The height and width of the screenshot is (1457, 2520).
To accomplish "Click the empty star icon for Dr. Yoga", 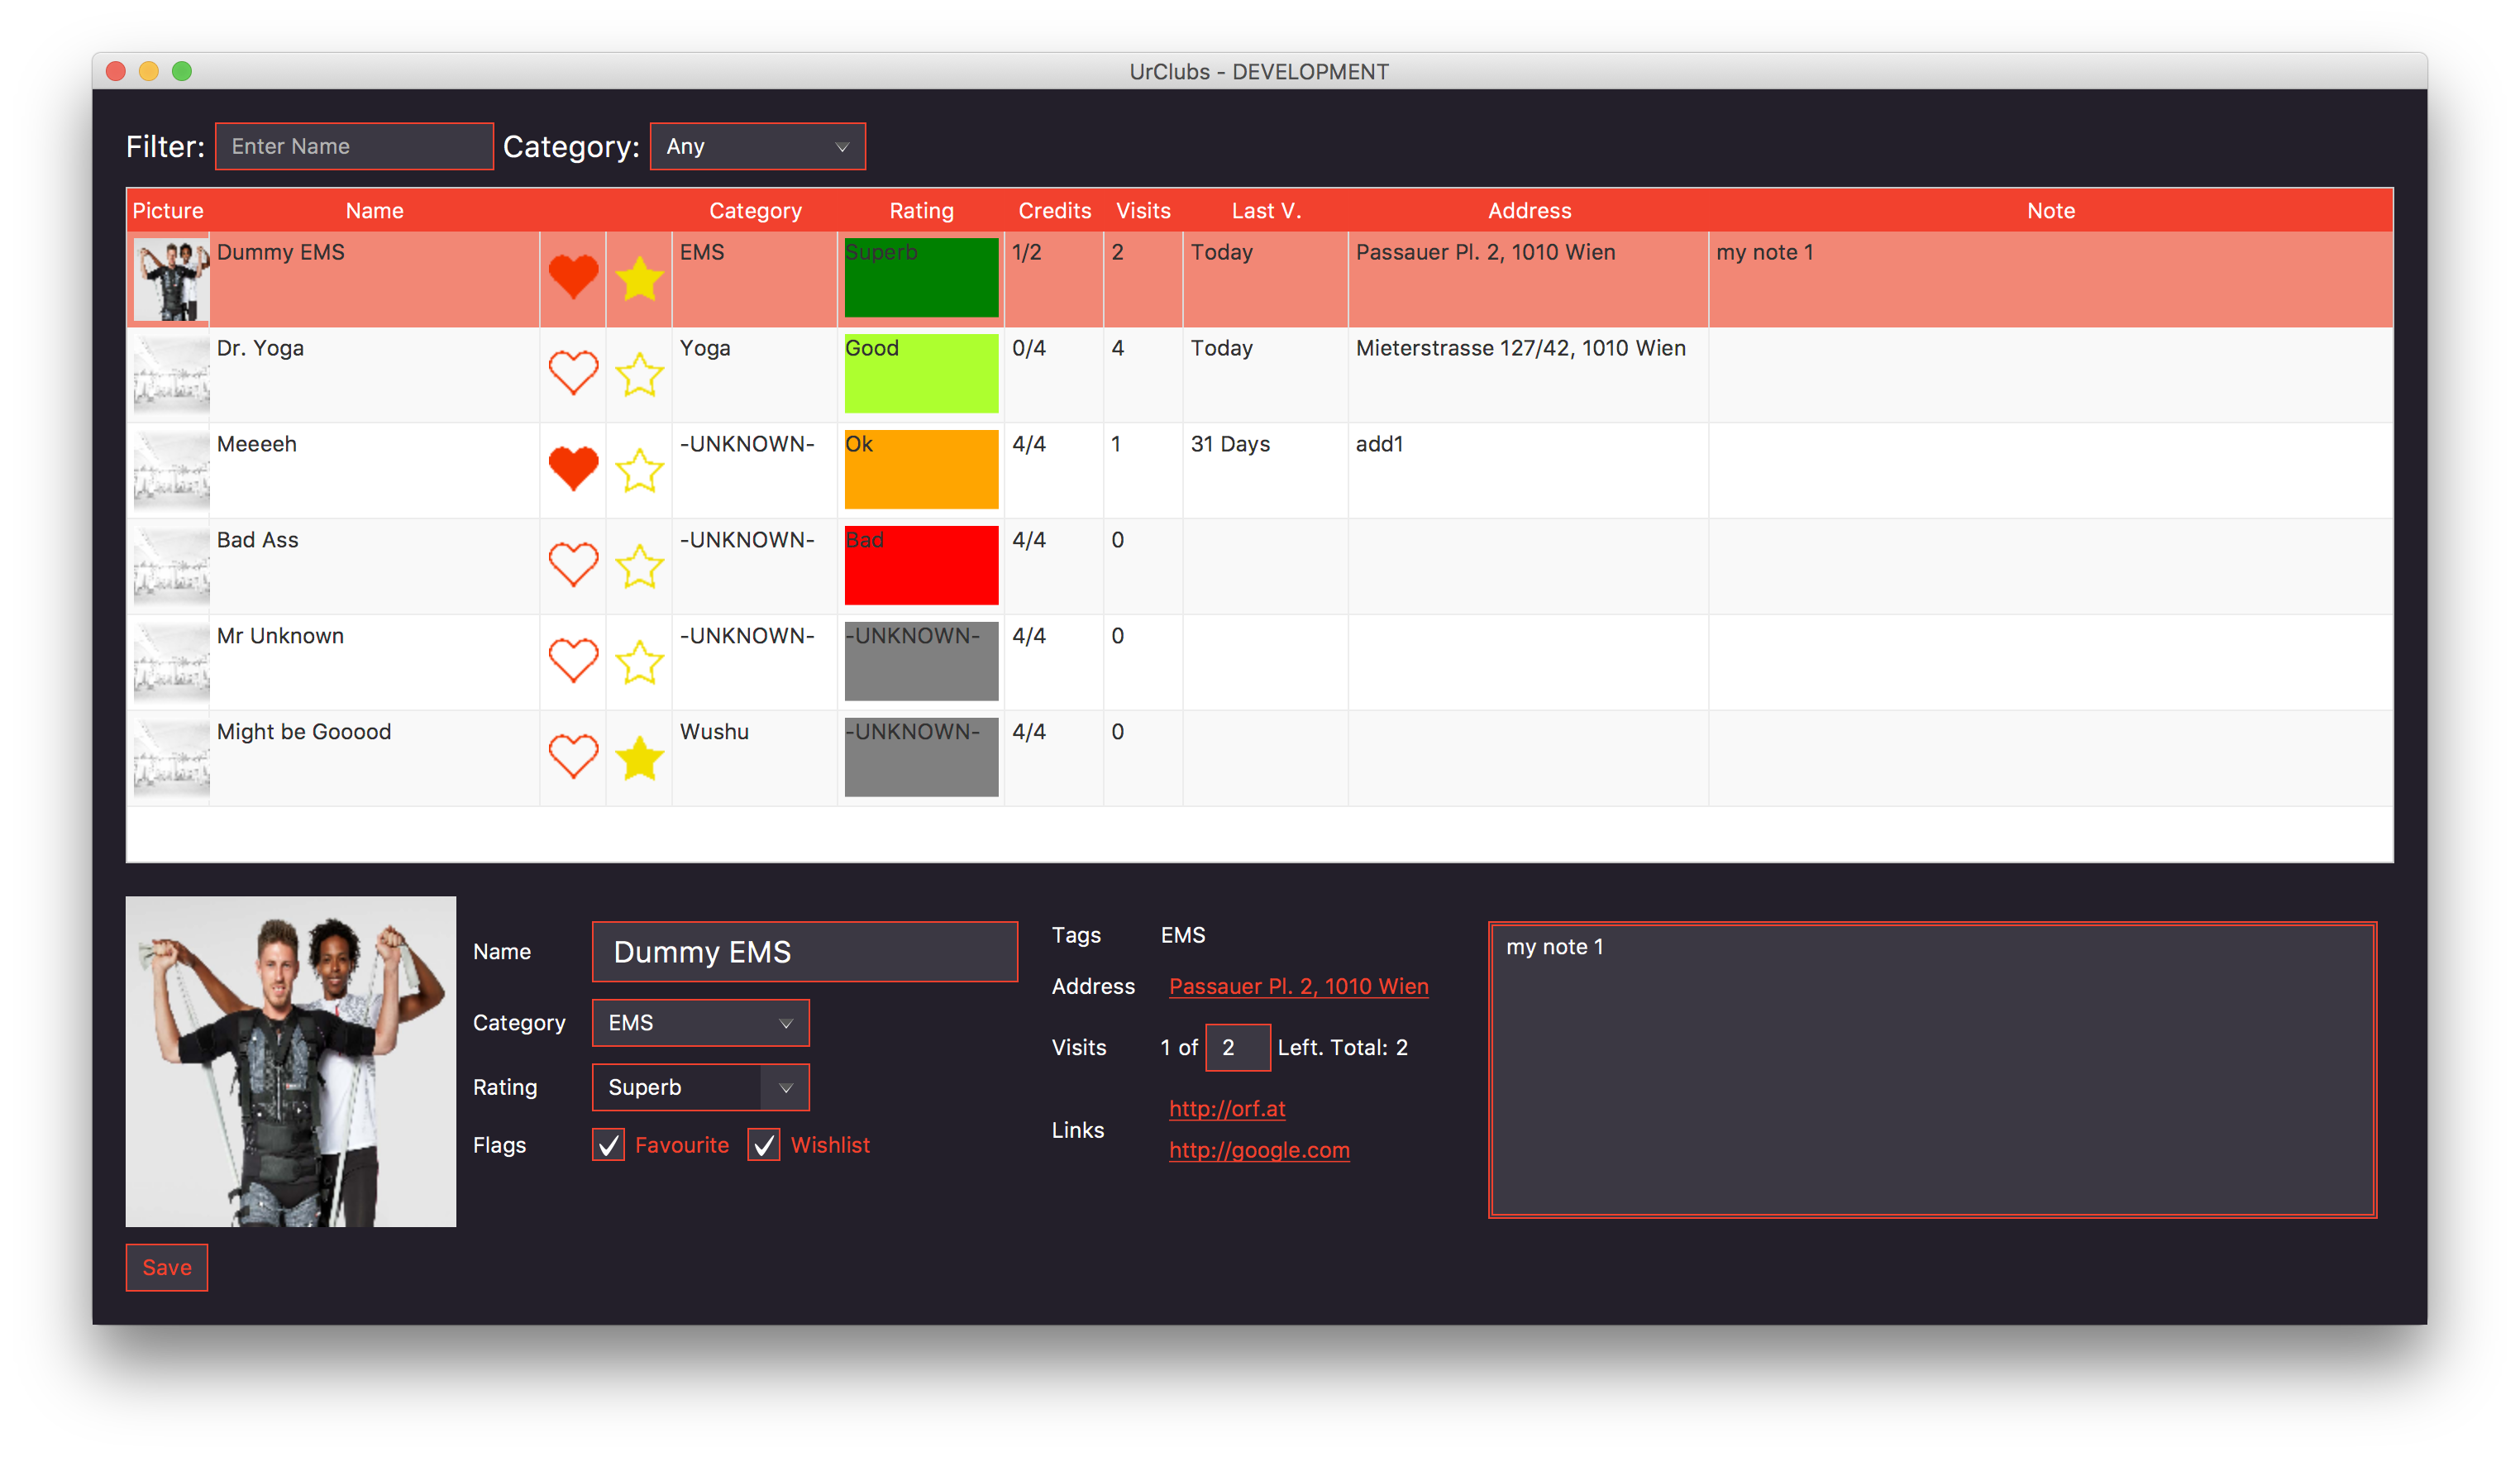I will (x=639, y=375).
